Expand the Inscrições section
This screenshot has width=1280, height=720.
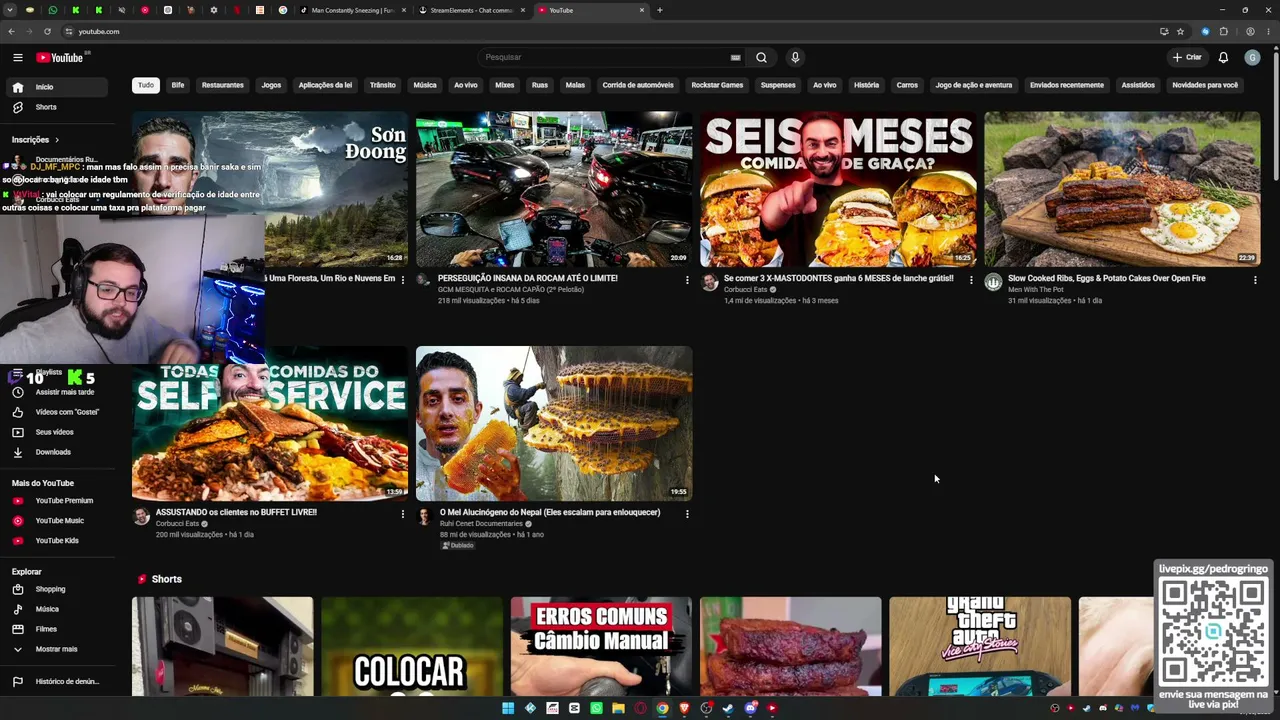36,140
